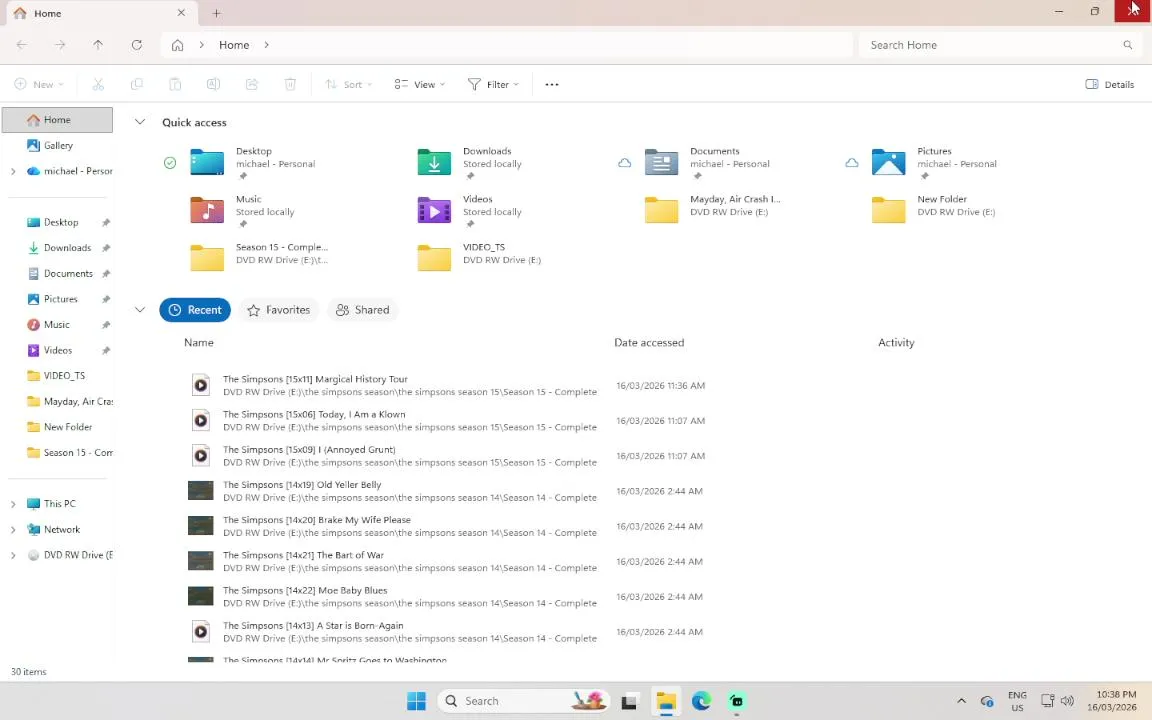This screenshot has height=720, width=1152.
Task: Open the New dropdown menu
Action: pyautogui.click(x=39, y=84)
